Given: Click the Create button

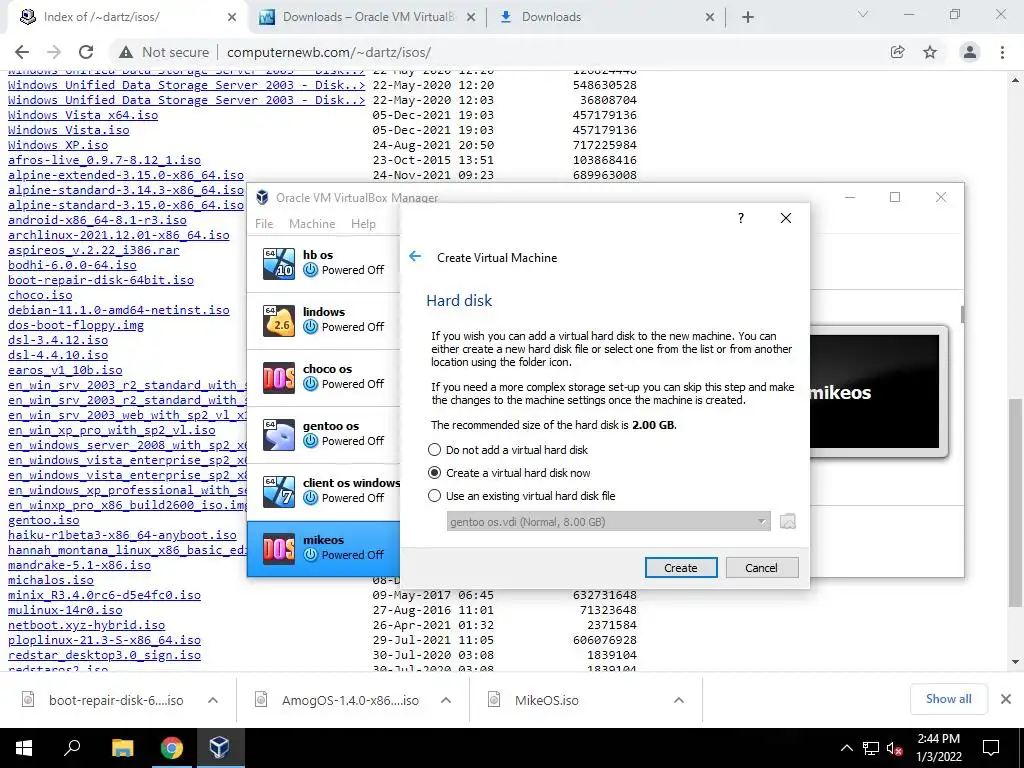Looking at the screenshot, I should point(680,568).
